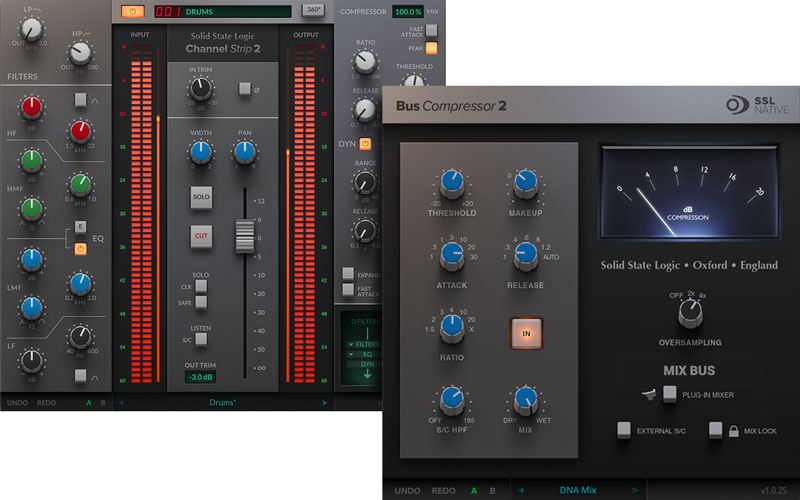
Task: Click the Channel Strip compressor RATIO knob
Action: click(365, 62)
